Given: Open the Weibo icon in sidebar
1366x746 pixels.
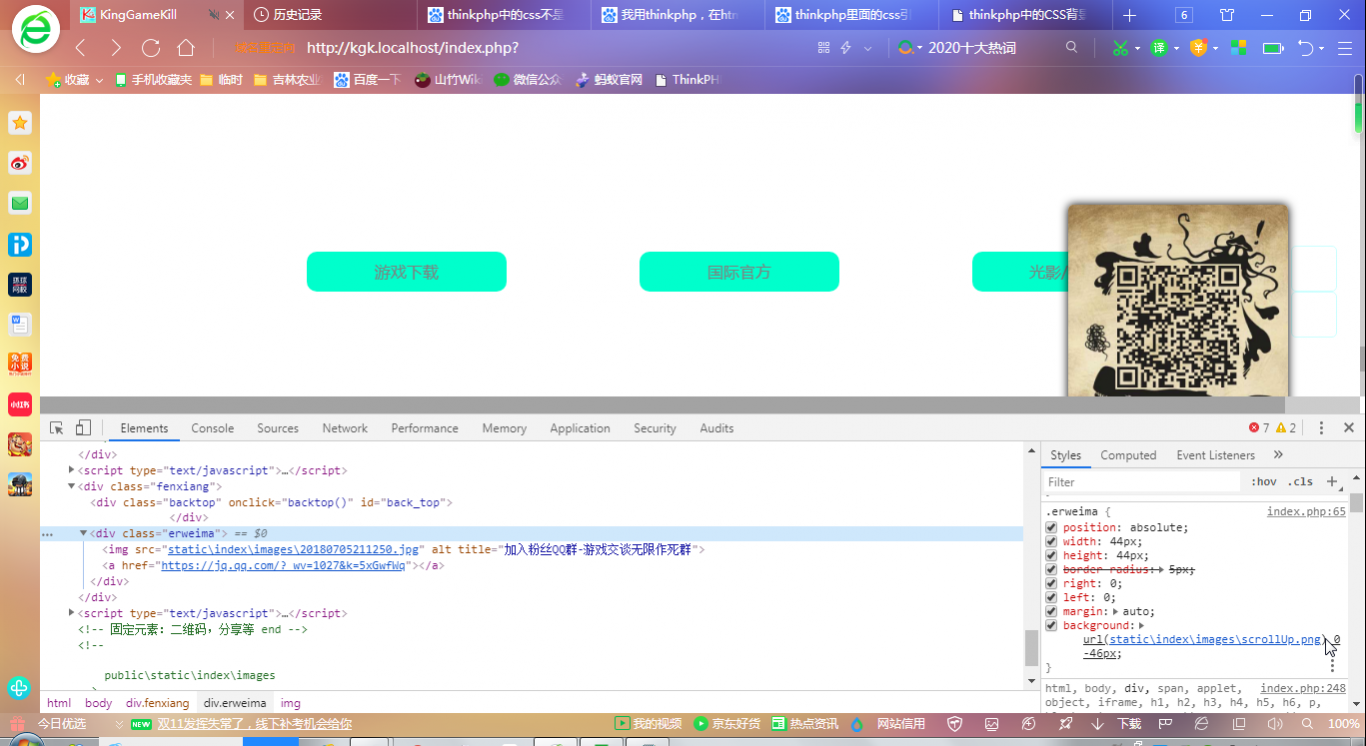Looking at the screenshot, I should 20,163.
